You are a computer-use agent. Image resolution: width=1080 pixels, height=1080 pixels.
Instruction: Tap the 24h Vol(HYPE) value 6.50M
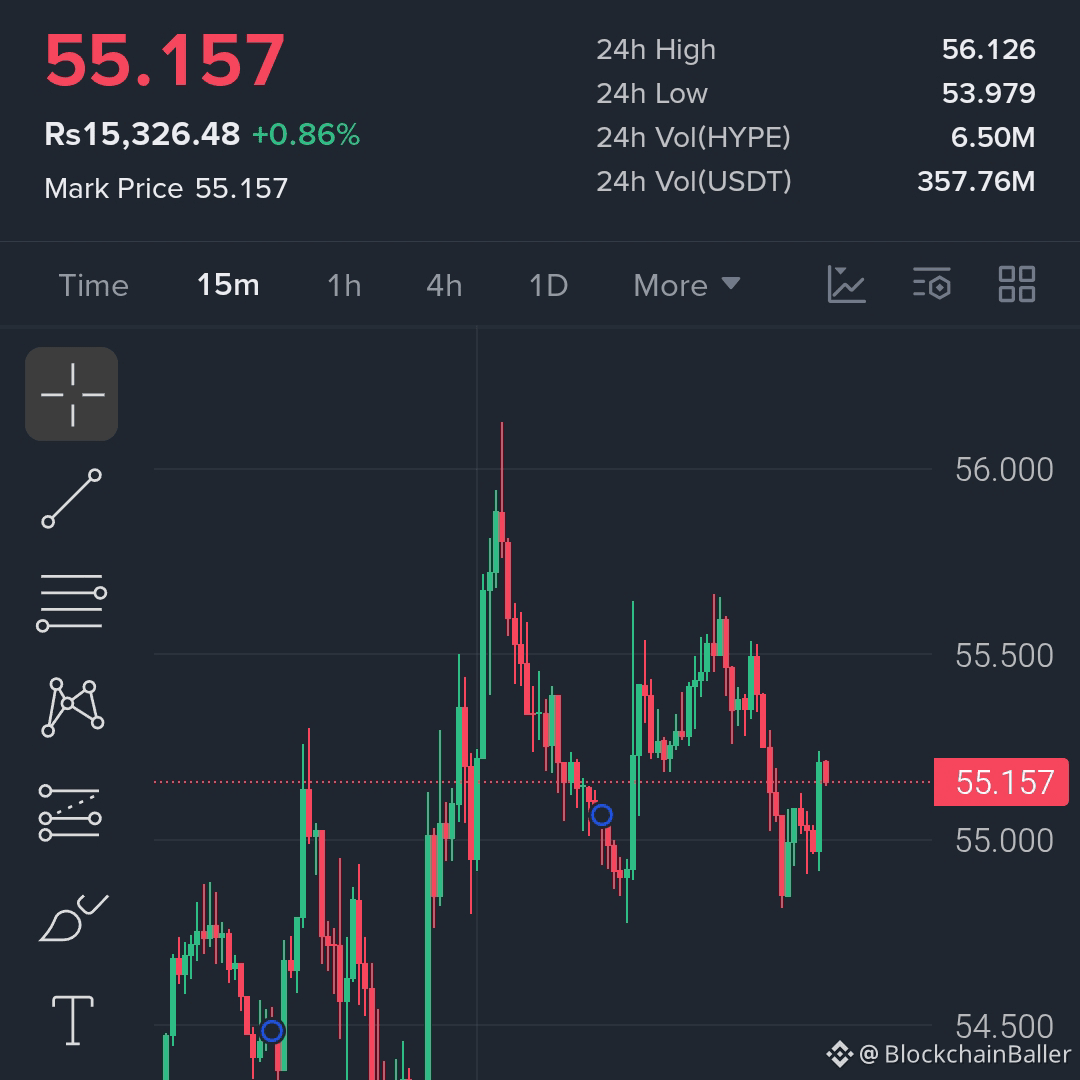coord(993,137)
